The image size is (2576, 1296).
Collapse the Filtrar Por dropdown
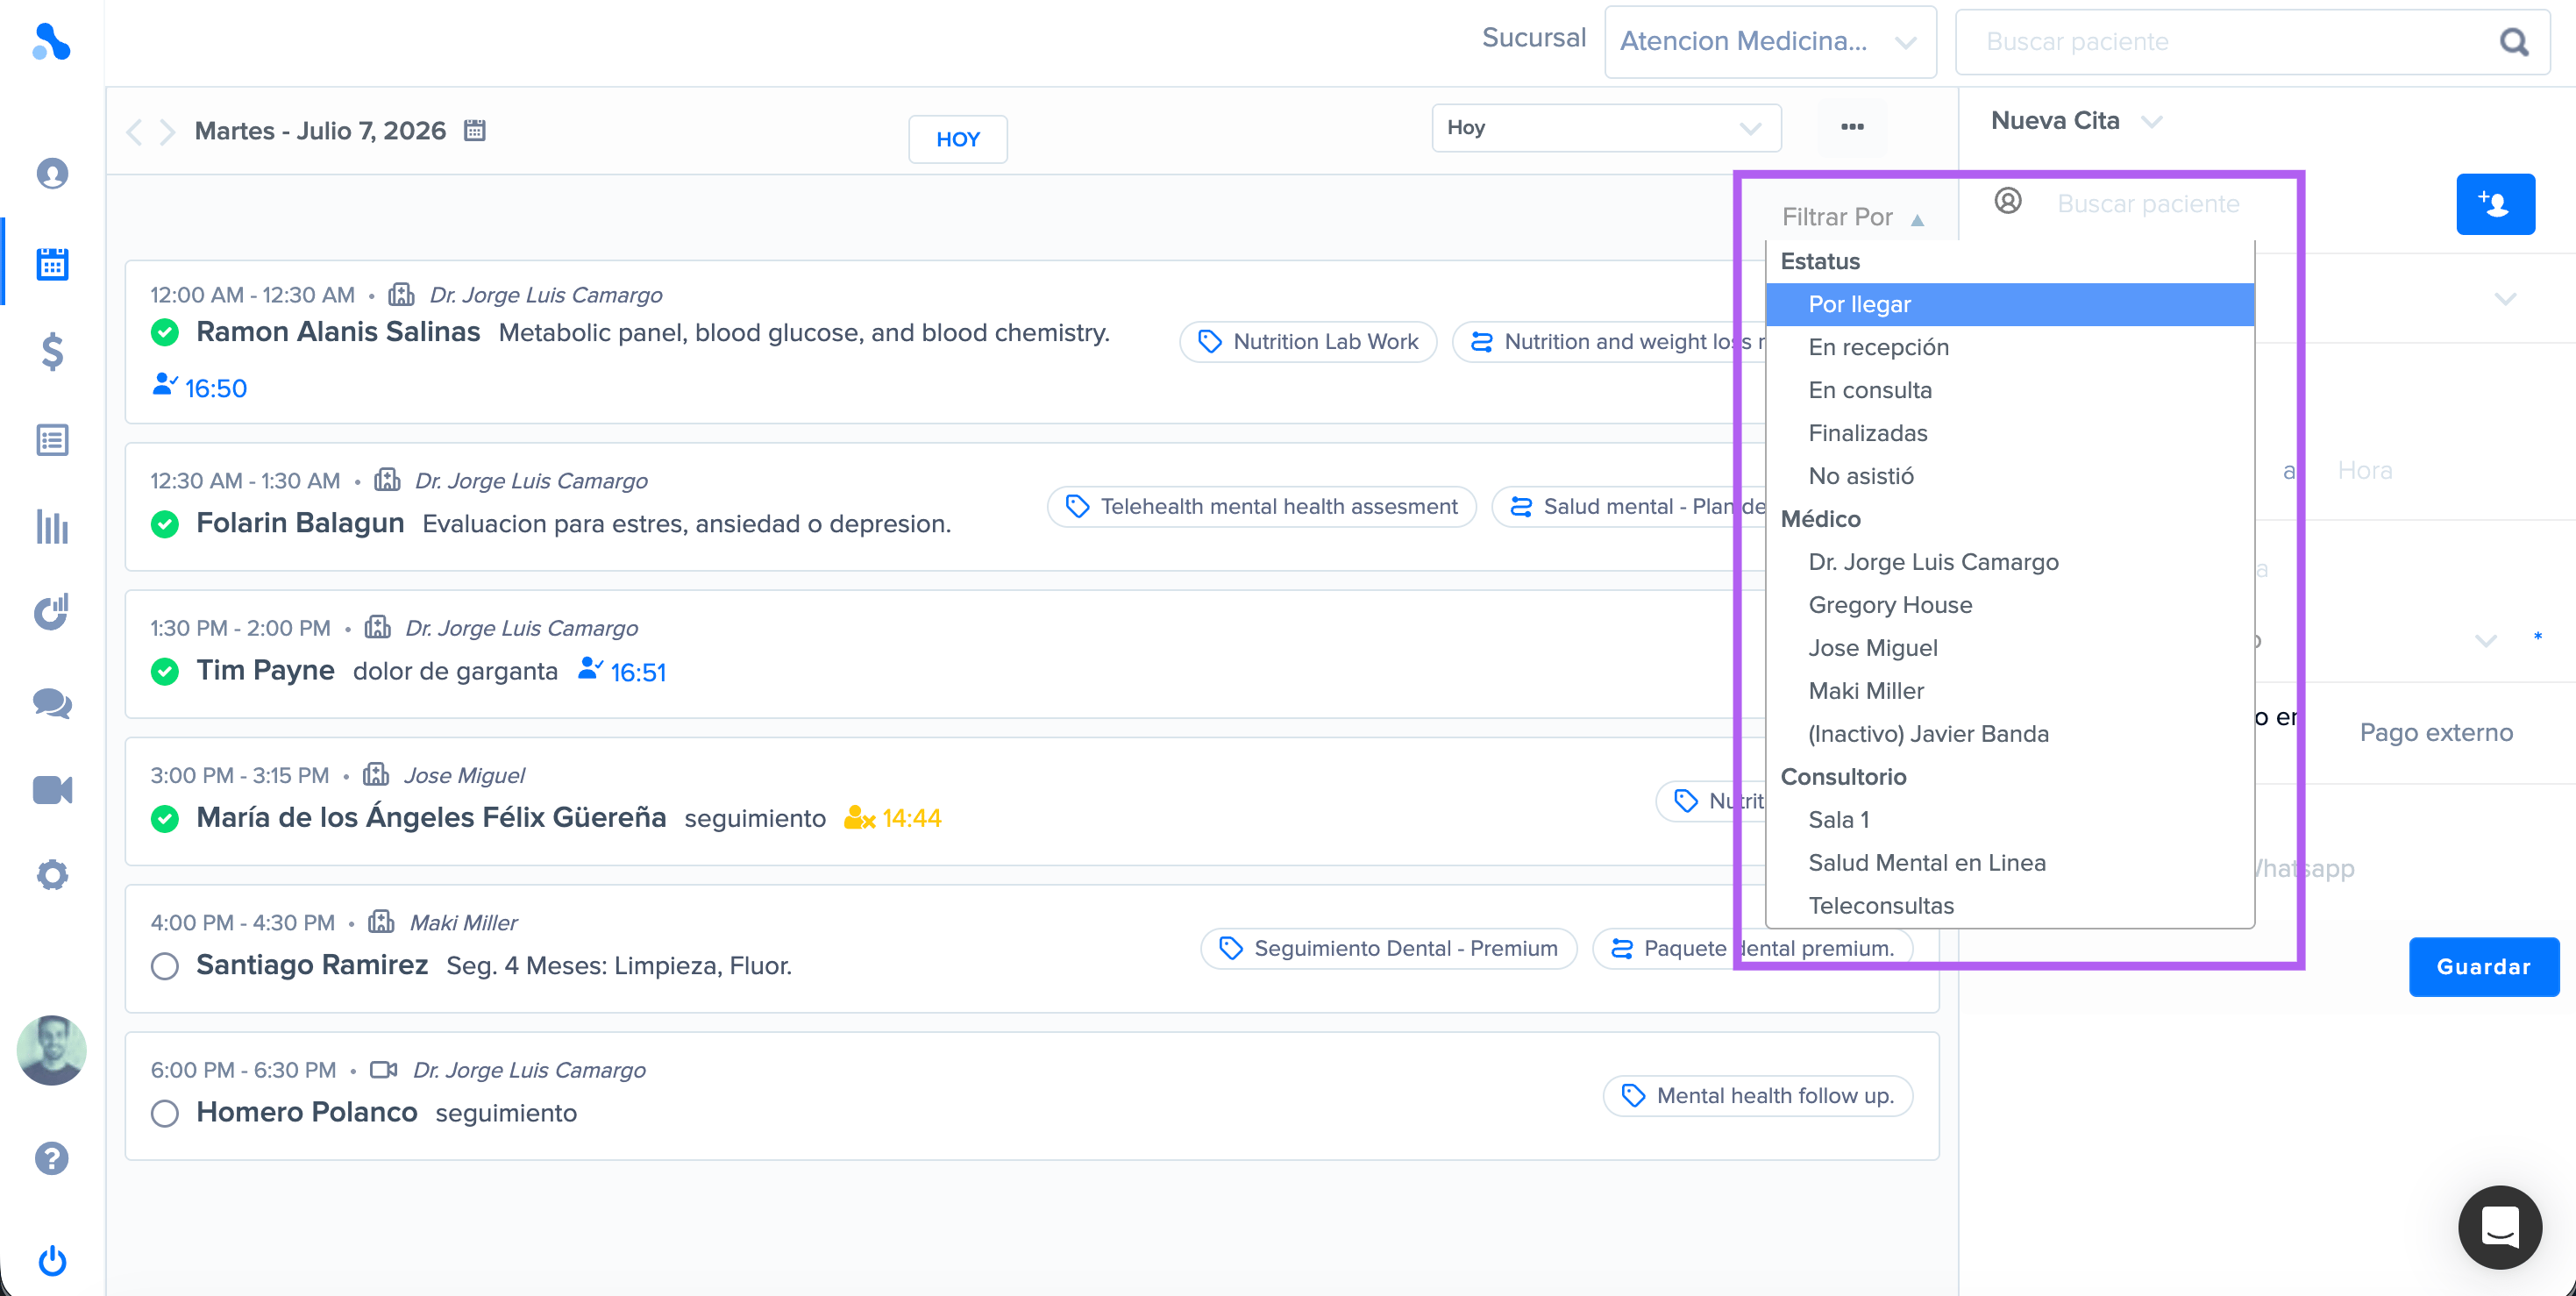(x=1853, y=217)
